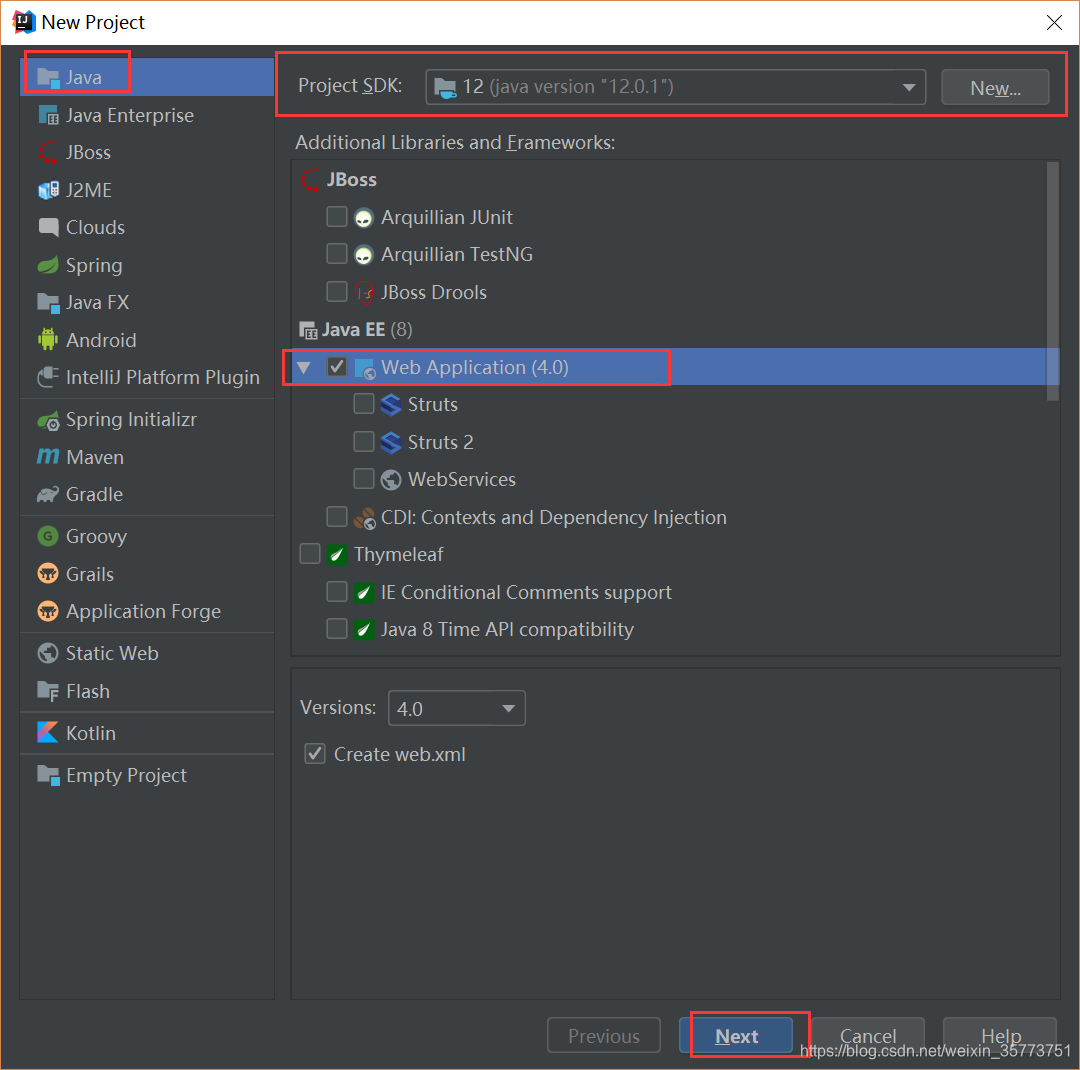Enable the Thymeleaf checkbox

[310, 554]
